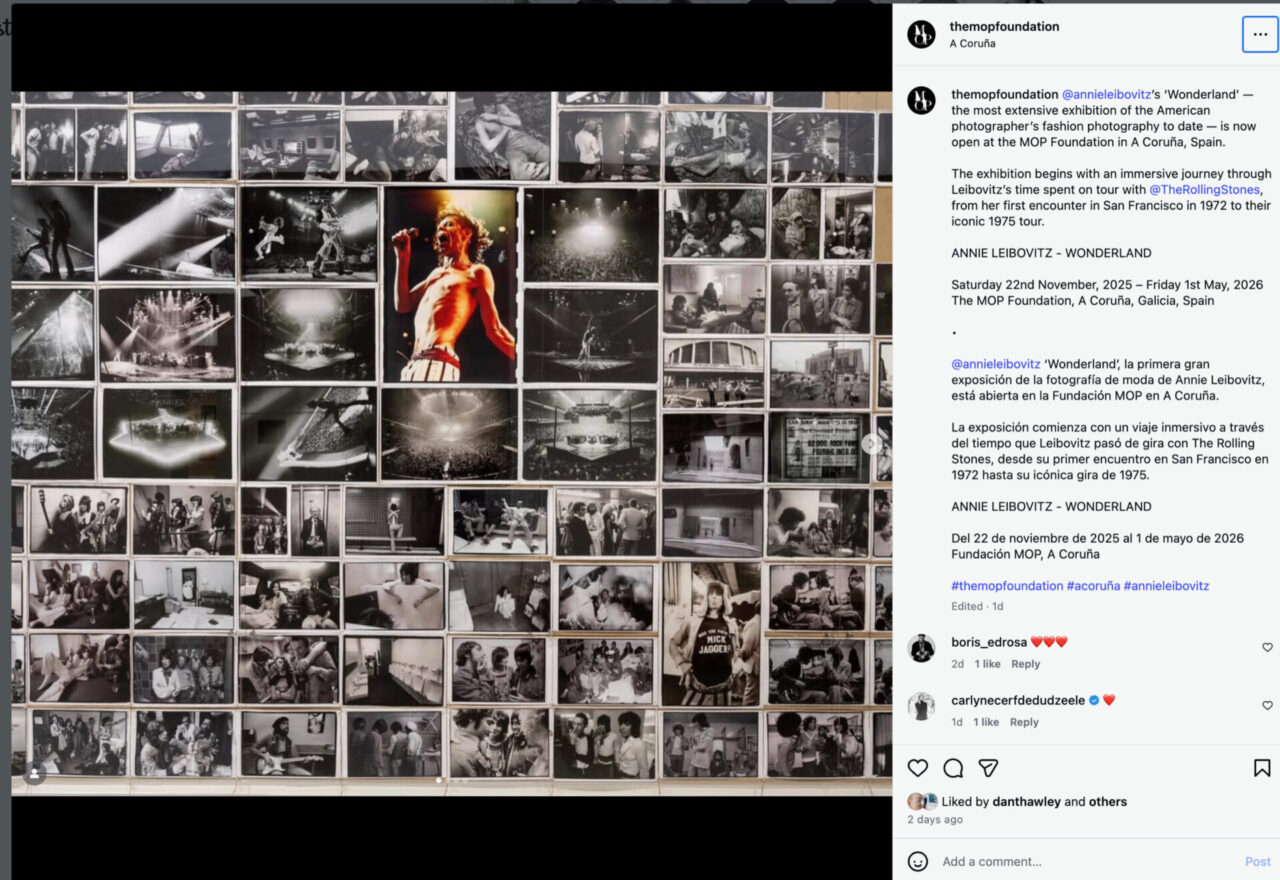Toggle like on the post with the heart

(x=917, y=768)
